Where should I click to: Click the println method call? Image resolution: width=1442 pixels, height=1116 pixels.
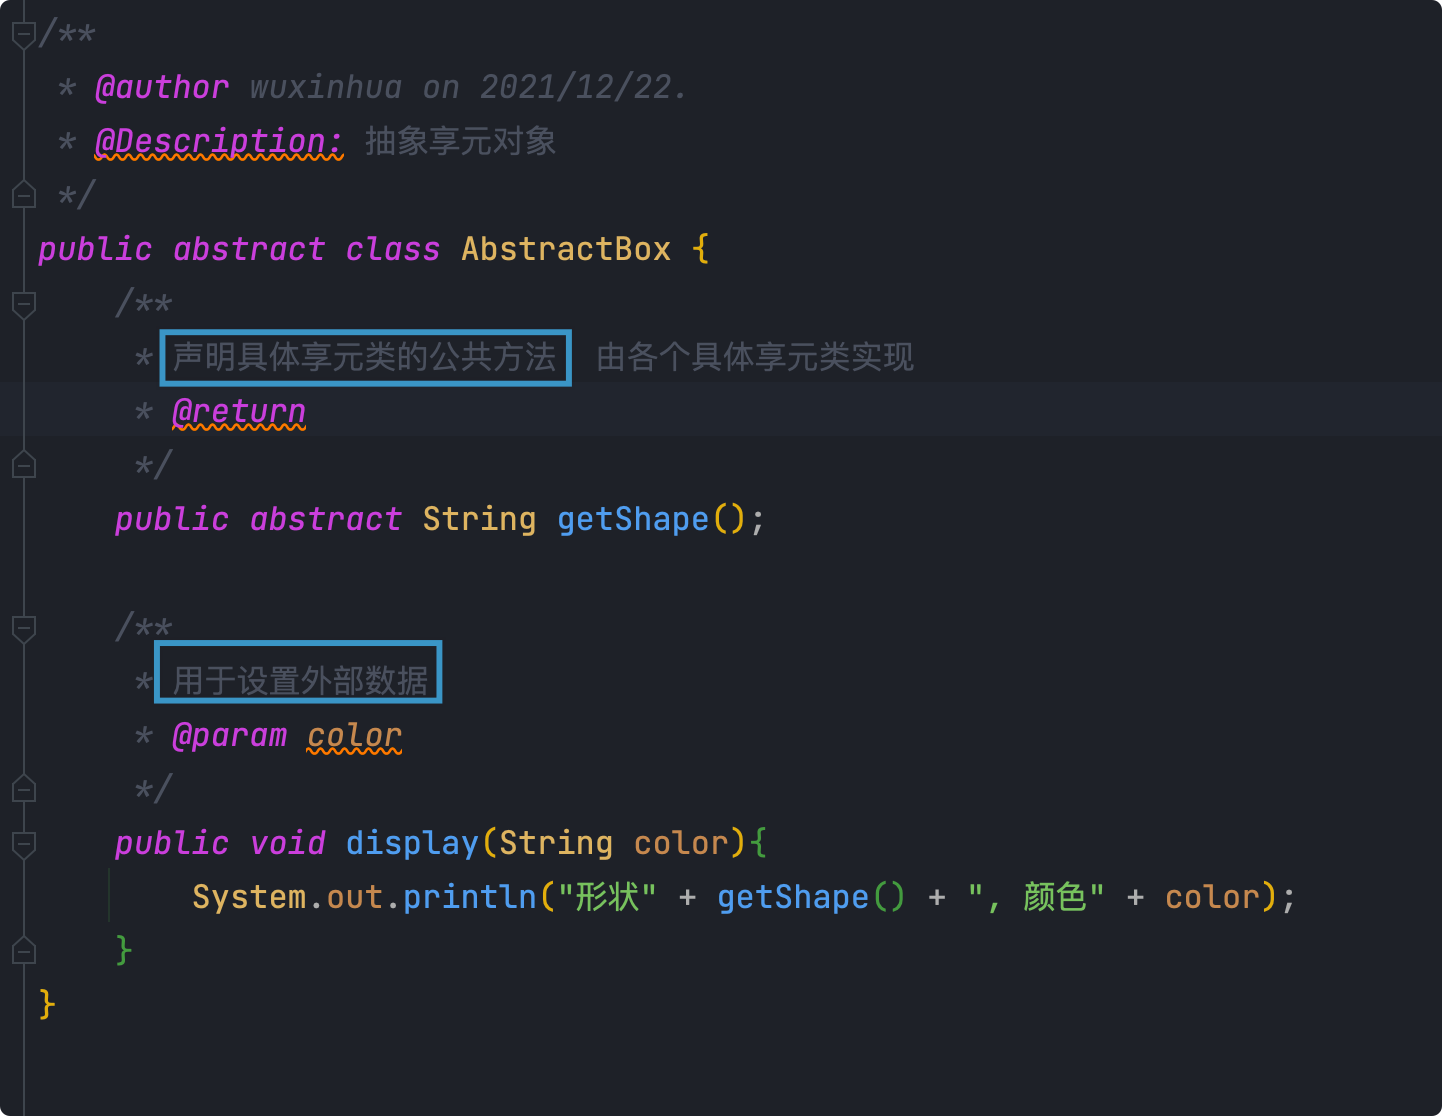pyautogui.click(x=469, y=897)
